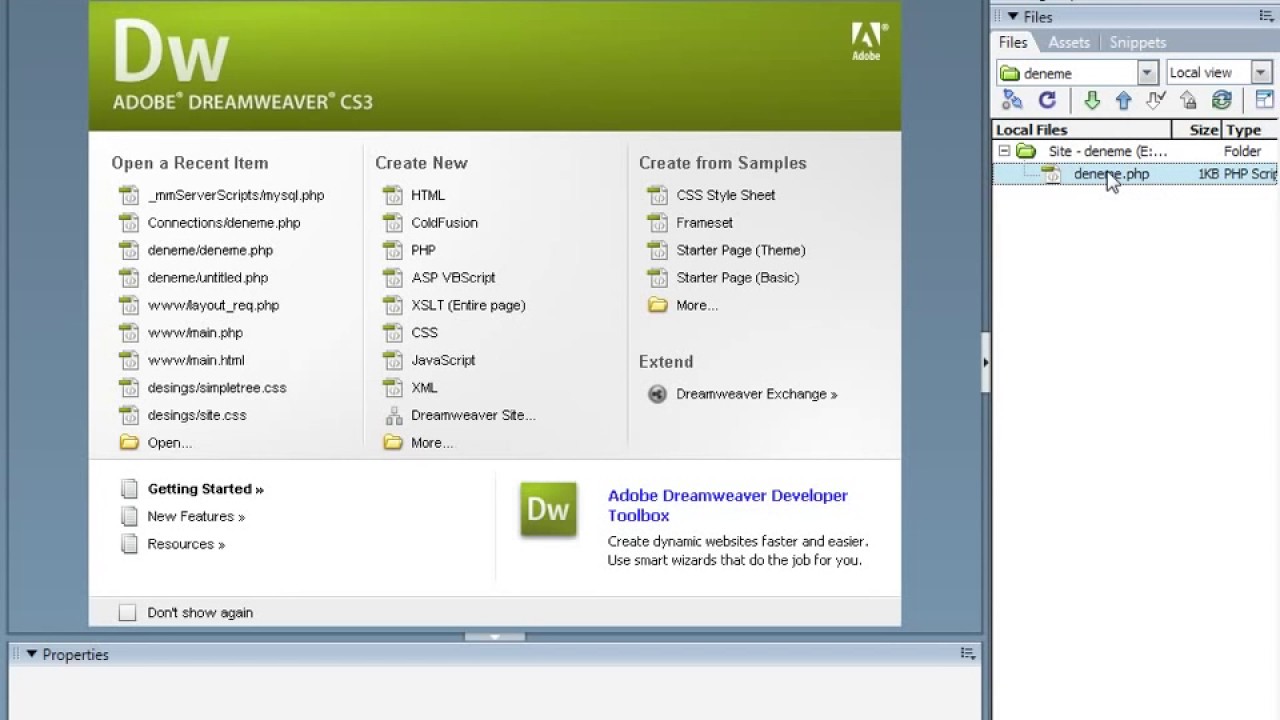Viewport: 1280px width, 720px height.
Task: Create from Starter Page (Basic) sample
Action: tap(738, 278)
